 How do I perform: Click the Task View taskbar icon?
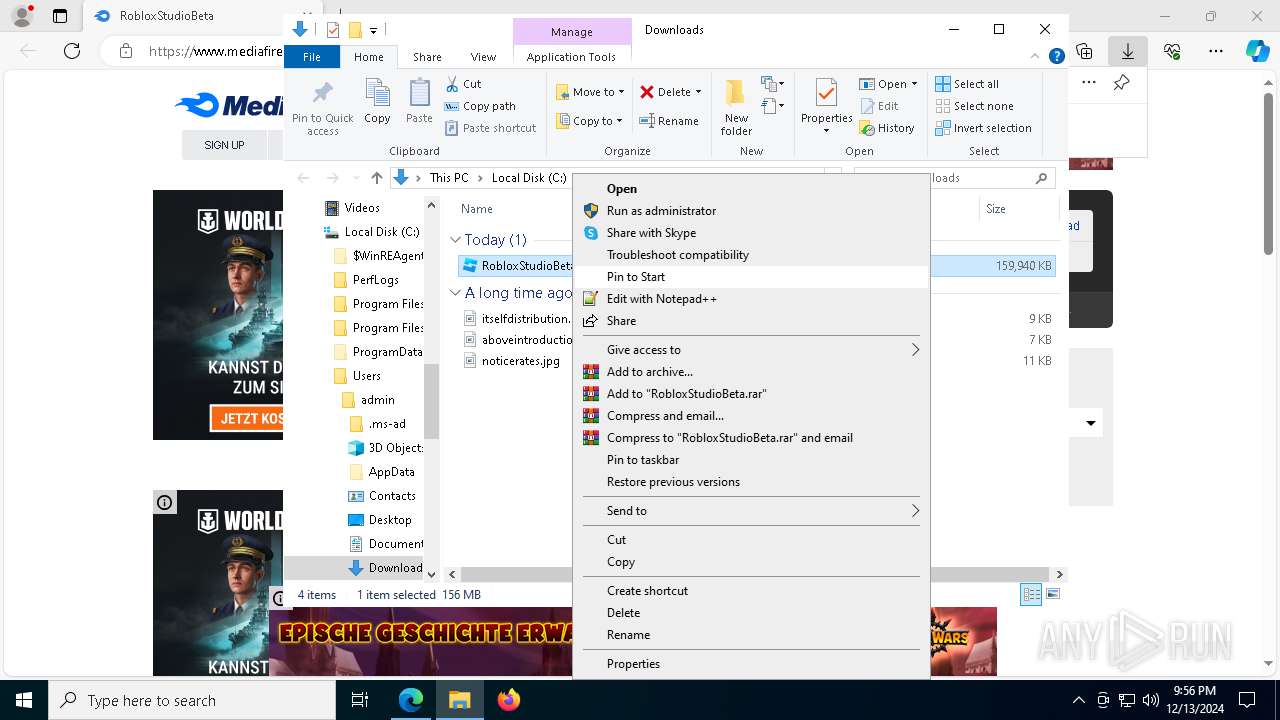point(360,700)
